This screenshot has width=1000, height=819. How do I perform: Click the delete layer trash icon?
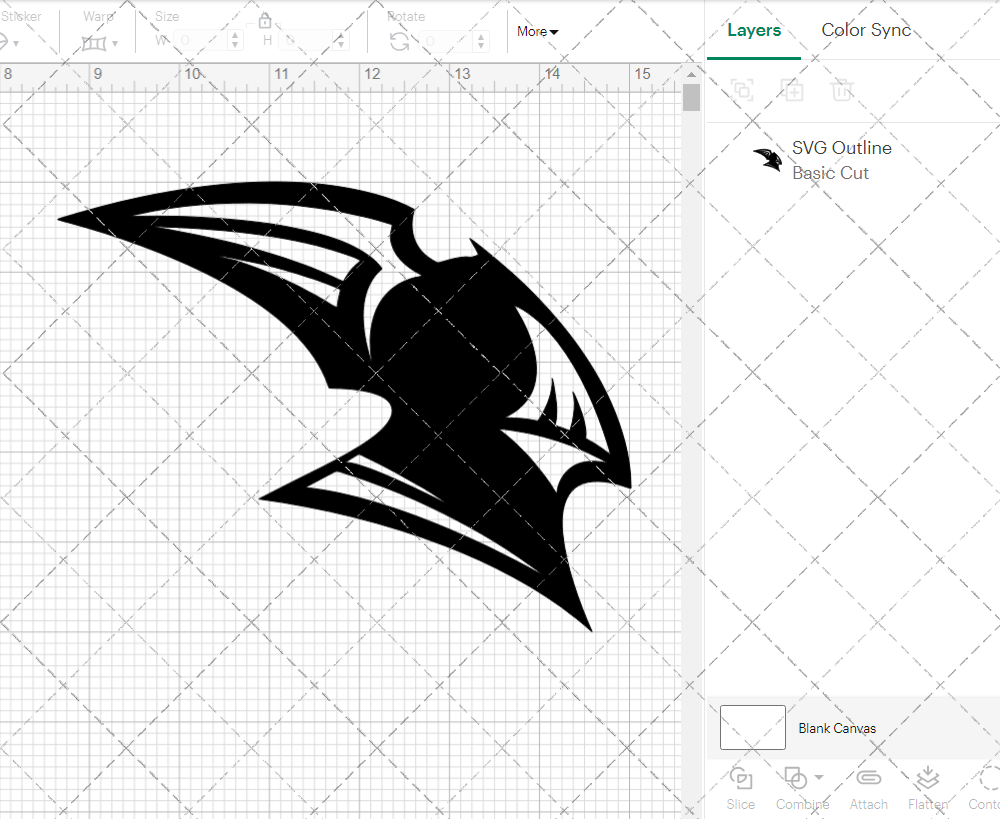843,90
